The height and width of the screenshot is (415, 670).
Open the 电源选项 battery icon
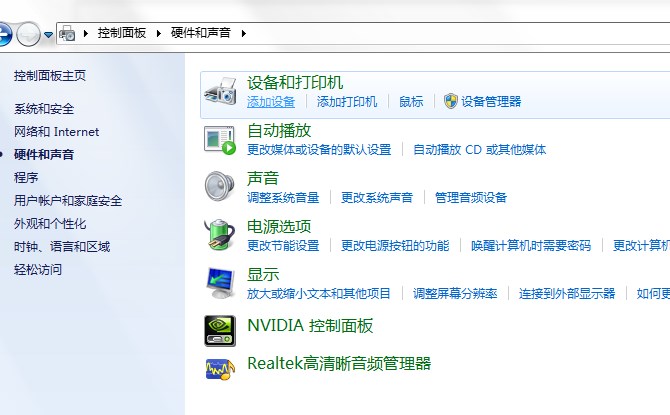(220, 235)
